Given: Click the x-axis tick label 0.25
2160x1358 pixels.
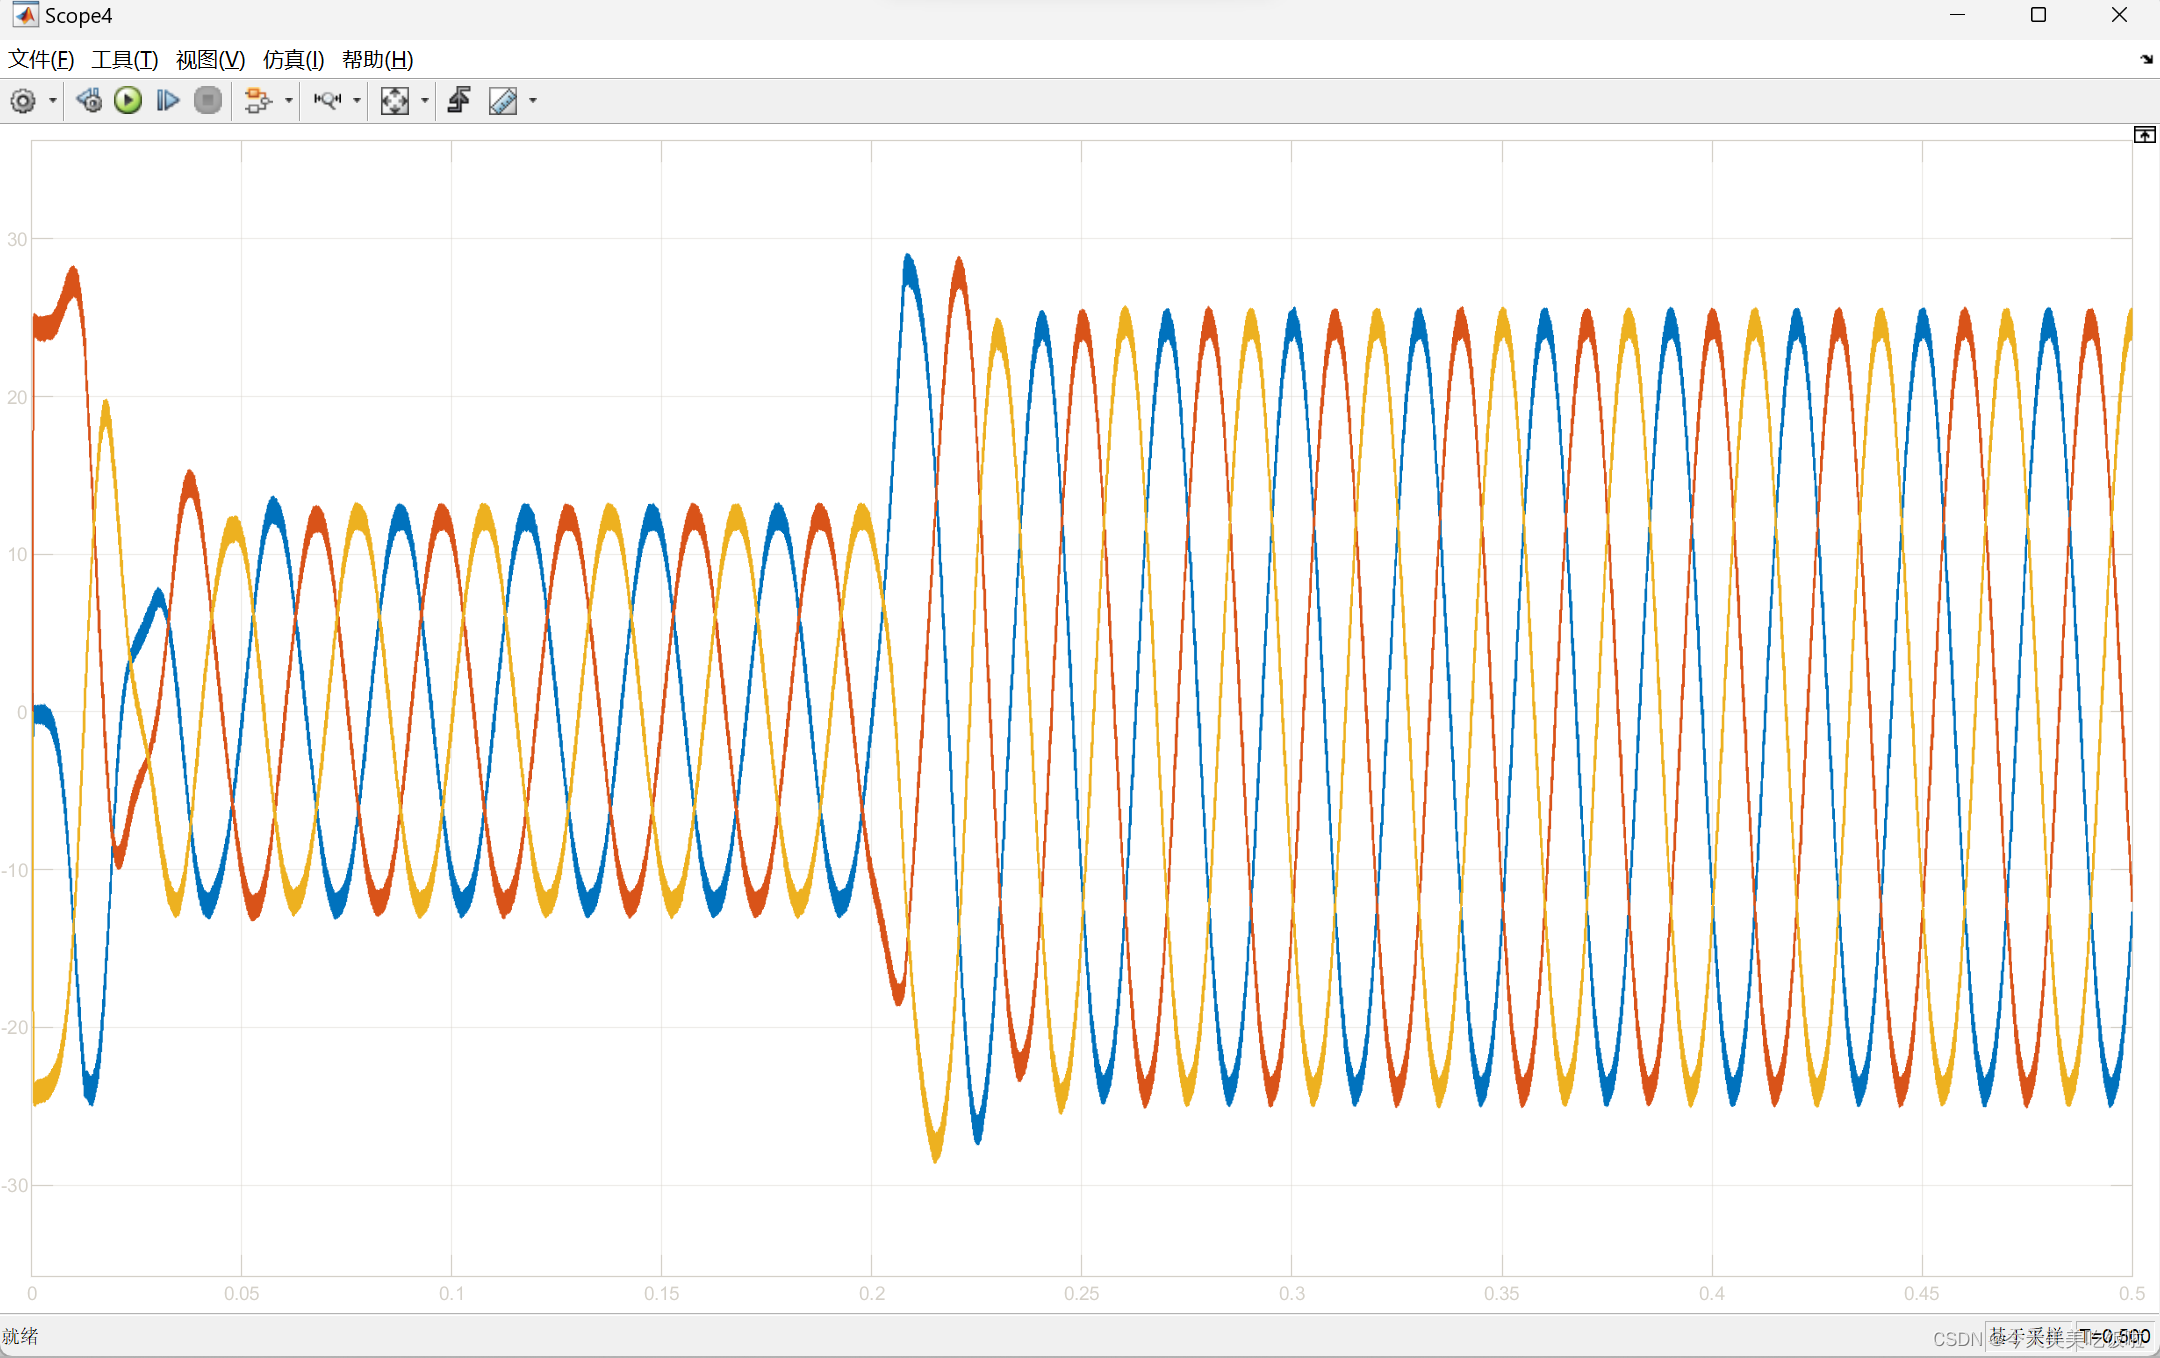Looking at the screenshot, I should coord(1081,1294).
